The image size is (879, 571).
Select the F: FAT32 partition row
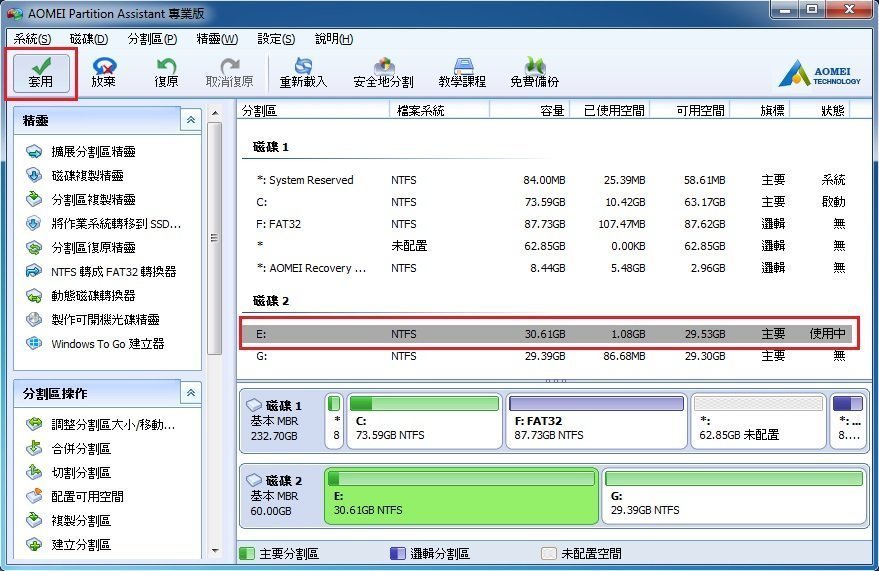click(549, 224)
